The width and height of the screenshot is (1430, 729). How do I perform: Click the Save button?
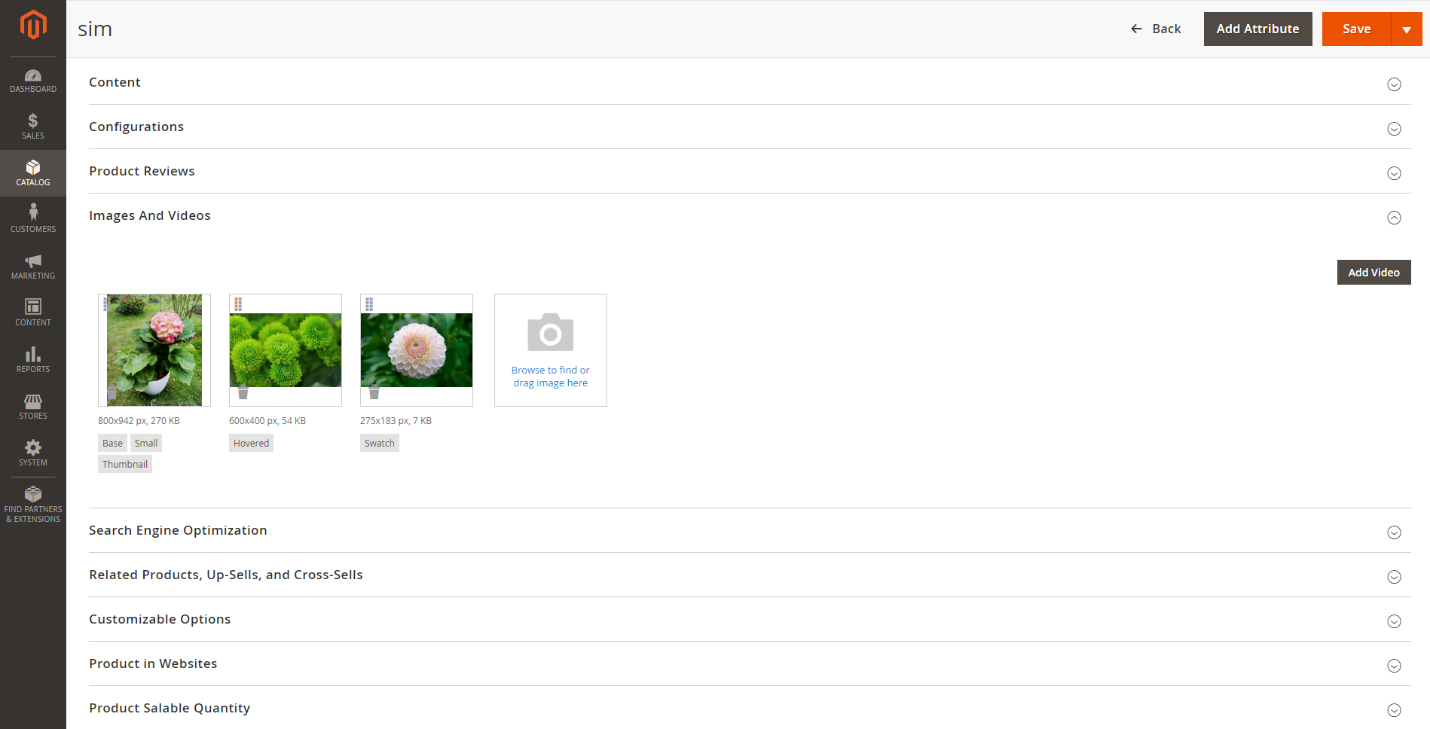tap(1356, 29)
